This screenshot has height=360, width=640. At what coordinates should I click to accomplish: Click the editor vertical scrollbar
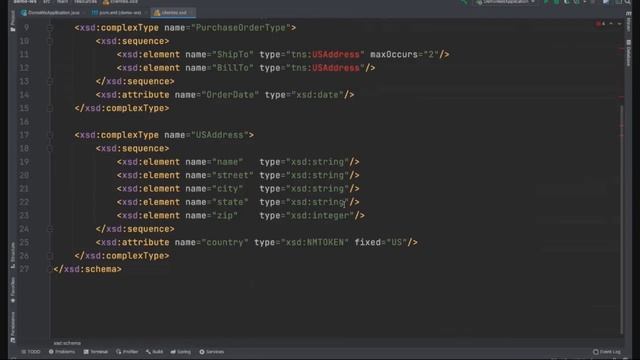coord(621,220)
